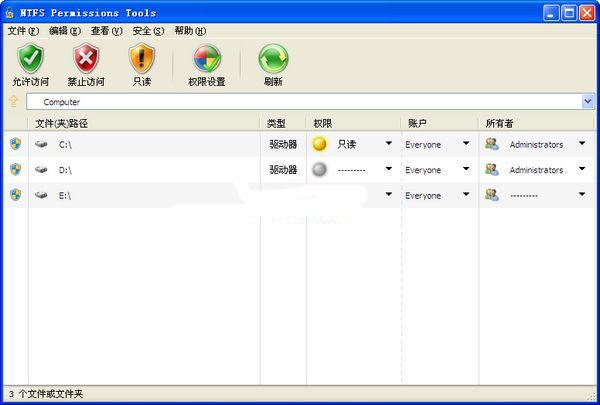This screenshot has height=405, width=600.
Task: Open account dropdown arrow for E:\ row
Action: (x=466, y=194)
